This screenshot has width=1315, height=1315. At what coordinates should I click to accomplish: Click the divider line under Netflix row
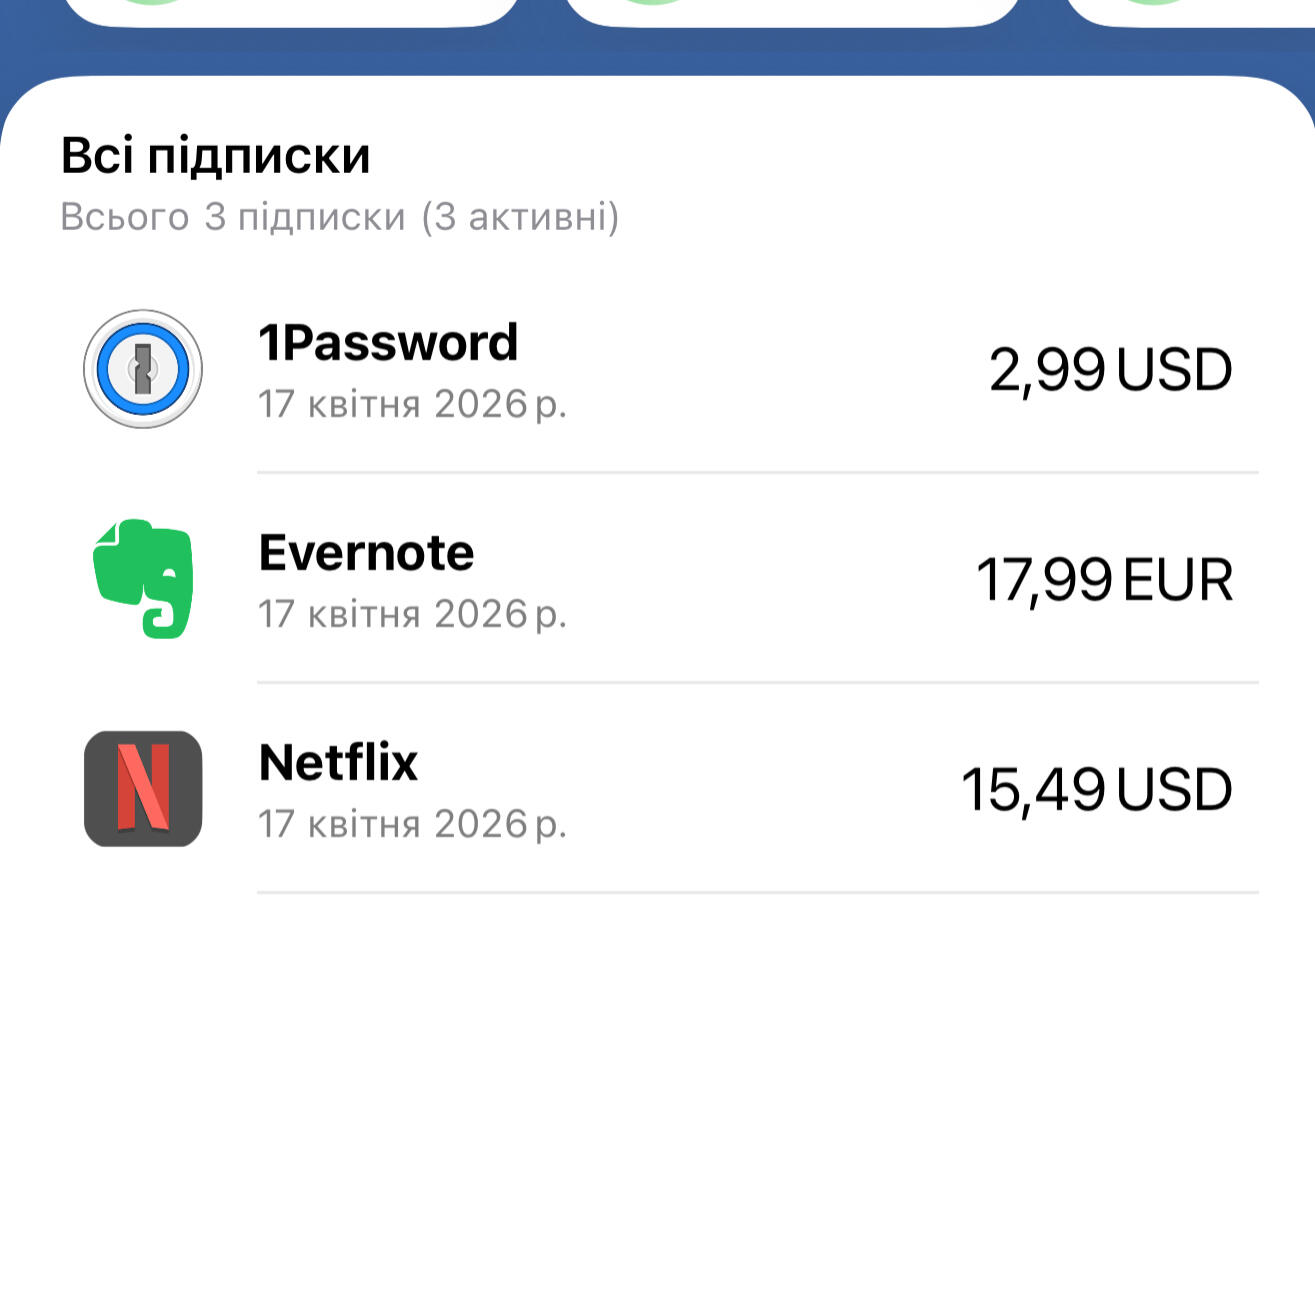[x=757, y=892]
